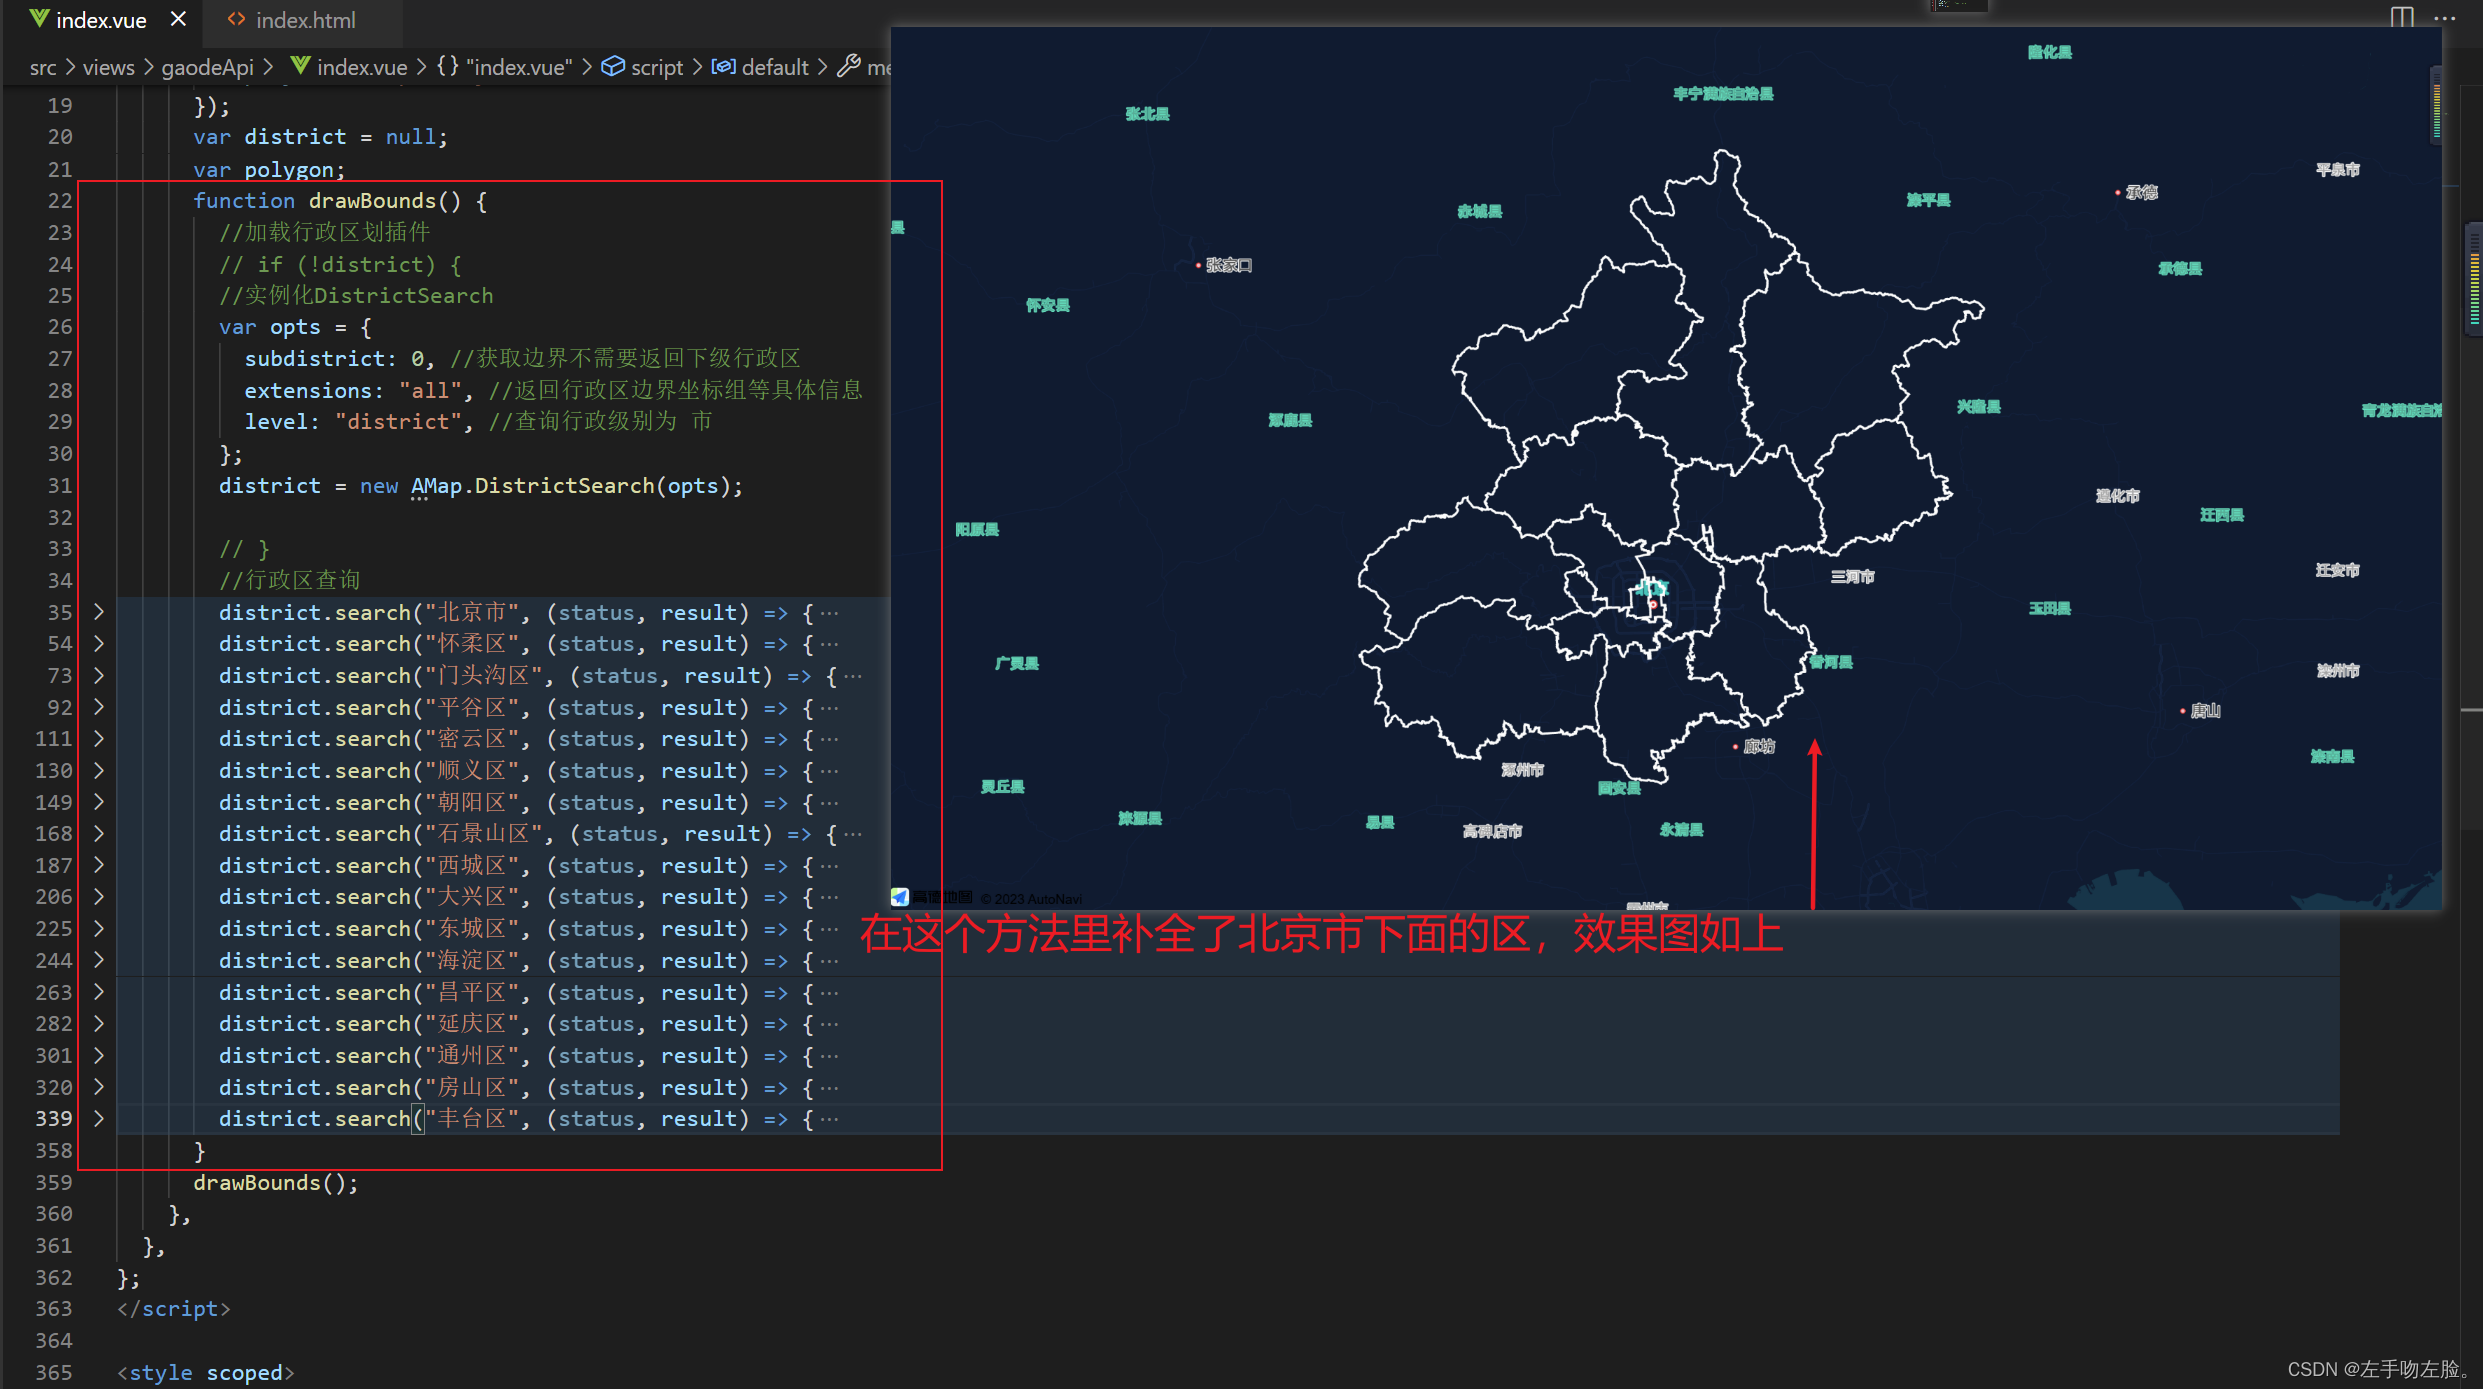Expand the collapsed 丰台区 search block

98,1119
